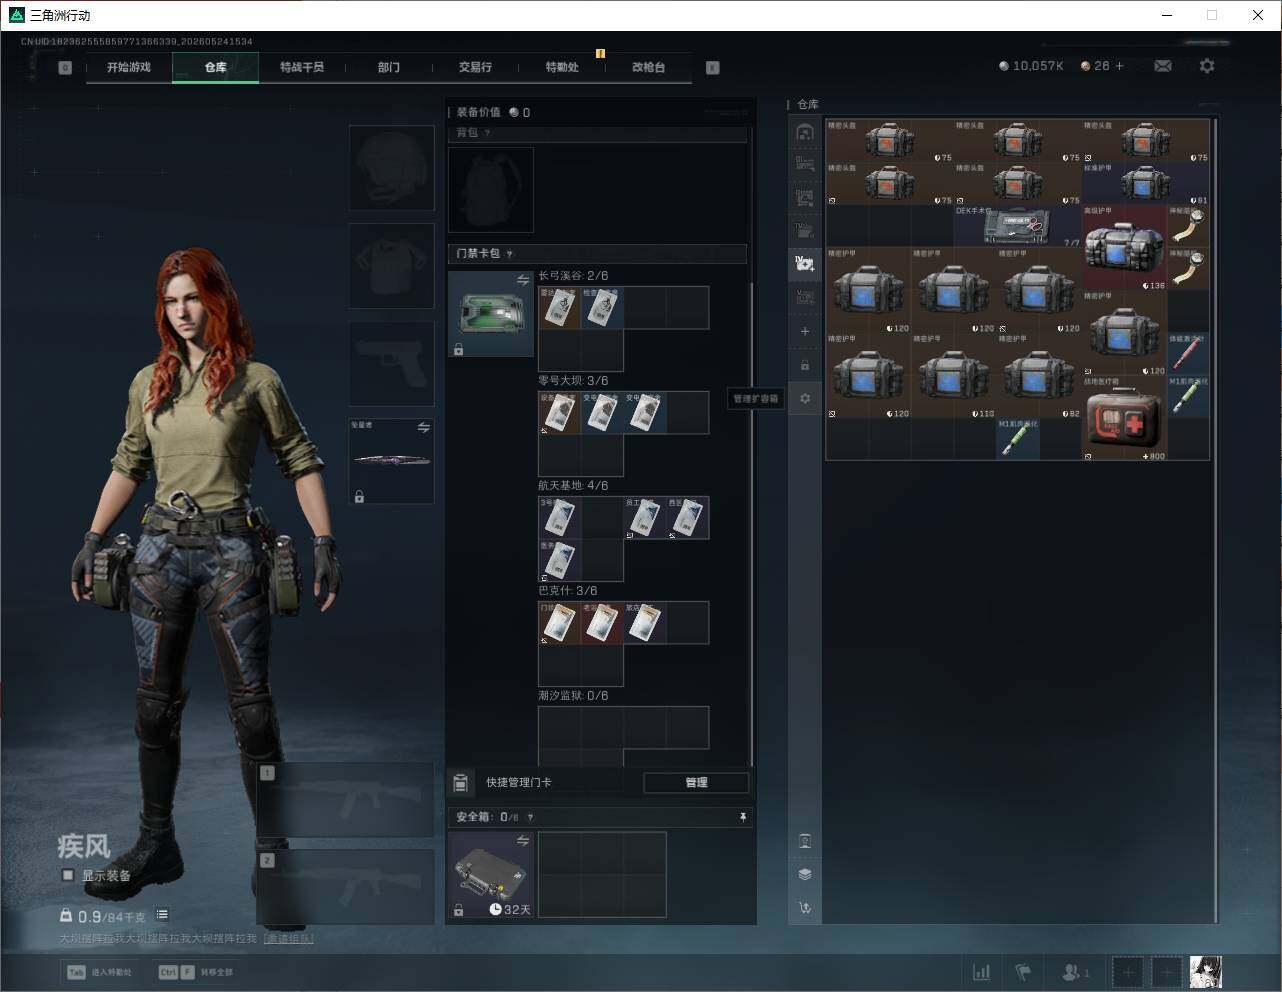Click first empty square plus slot bottom right

1127,972
